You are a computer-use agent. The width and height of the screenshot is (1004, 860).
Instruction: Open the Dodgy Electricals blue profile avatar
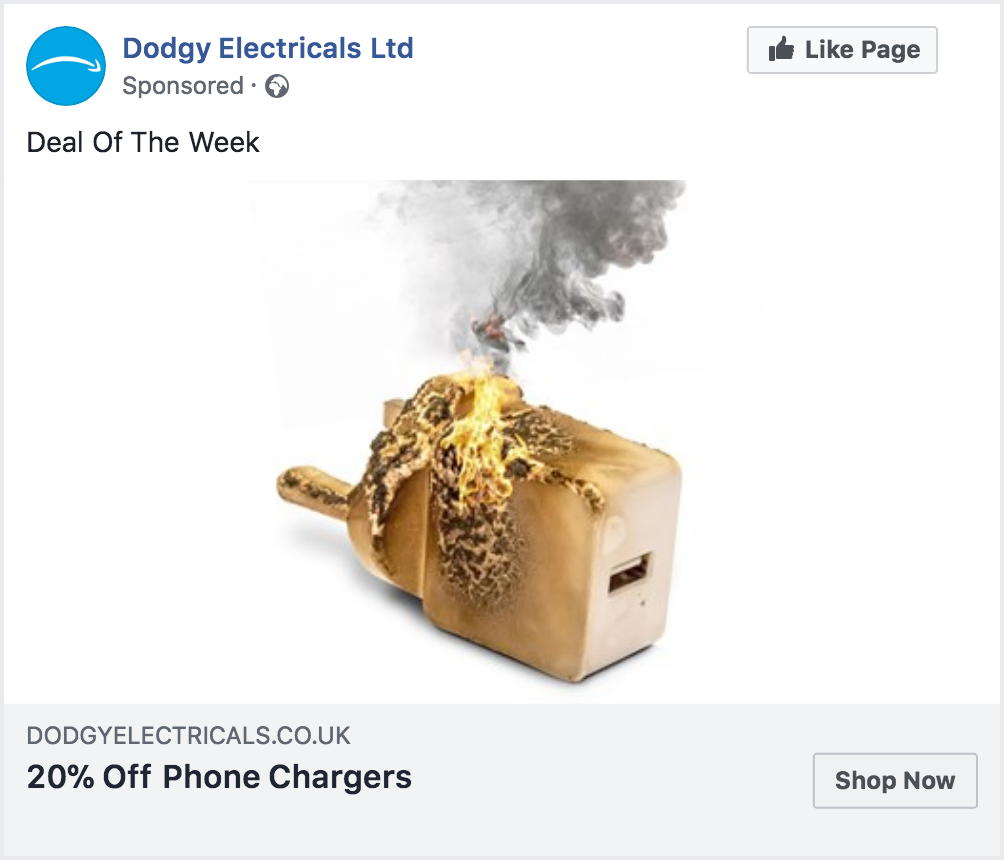coord(66,66)
